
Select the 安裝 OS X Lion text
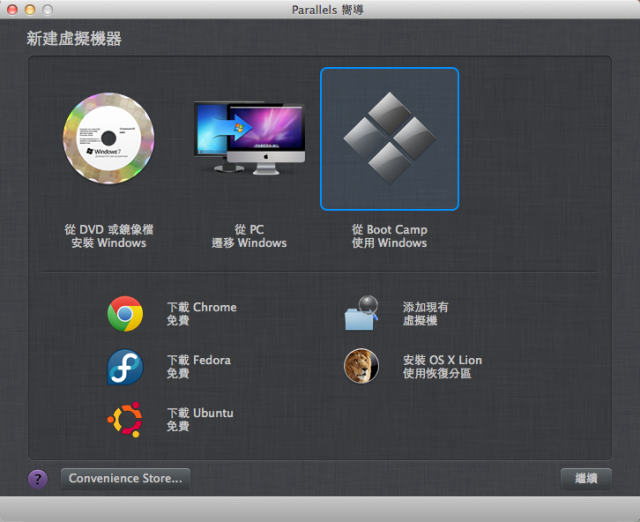coord(442,360)
